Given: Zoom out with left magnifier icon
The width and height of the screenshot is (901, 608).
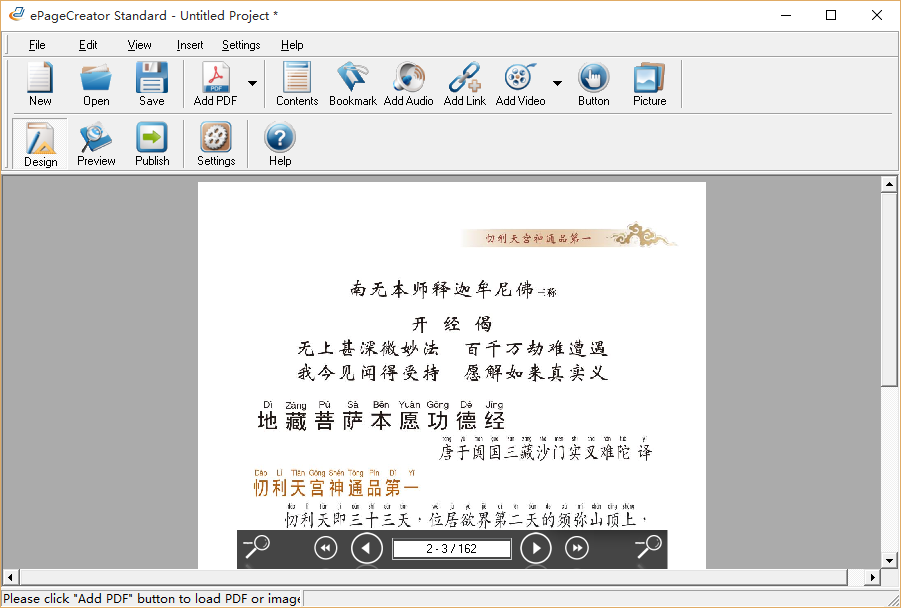Looking at the screenshot, I should click(256, 547).
